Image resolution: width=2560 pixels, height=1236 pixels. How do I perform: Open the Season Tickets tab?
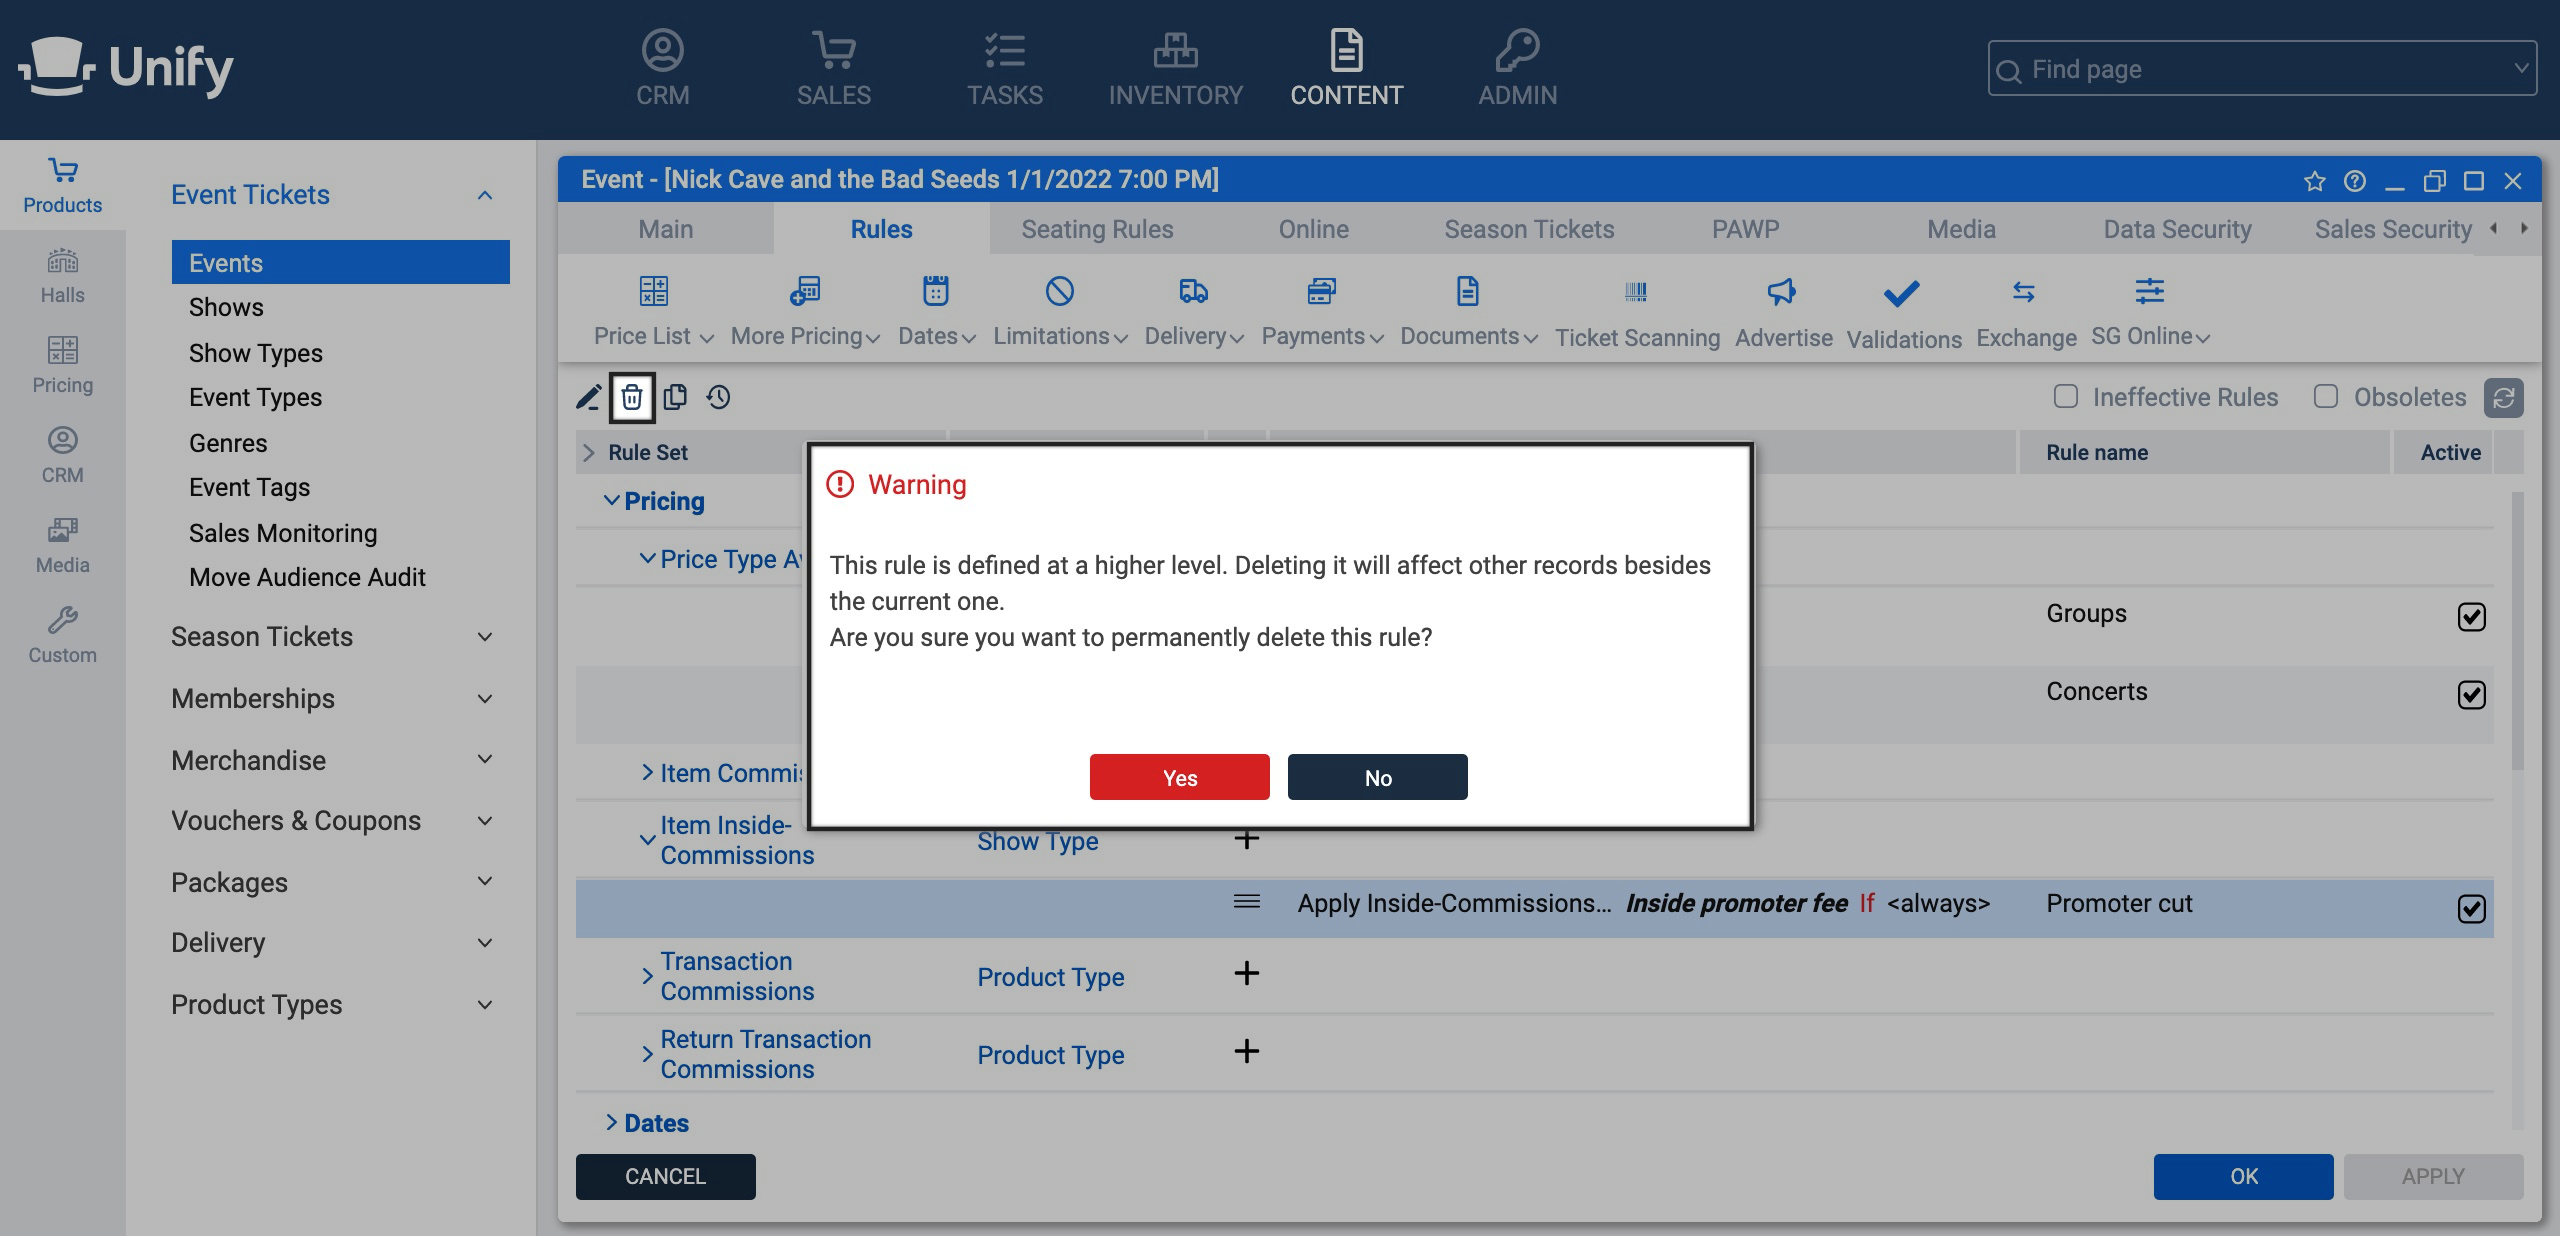pyautogui.click(x=1528, y=229)
